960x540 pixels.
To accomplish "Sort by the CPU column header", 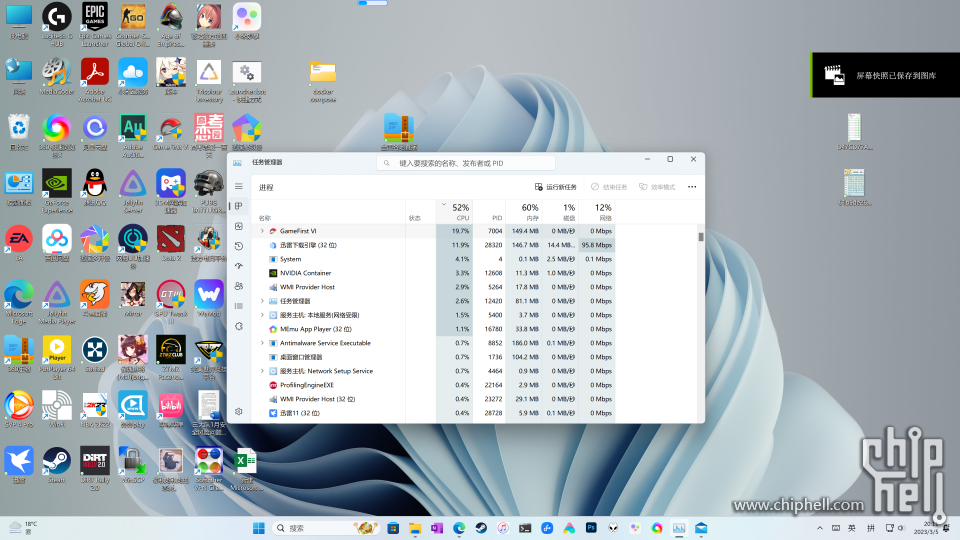I will pyautogui.click(x=454, y=212).
